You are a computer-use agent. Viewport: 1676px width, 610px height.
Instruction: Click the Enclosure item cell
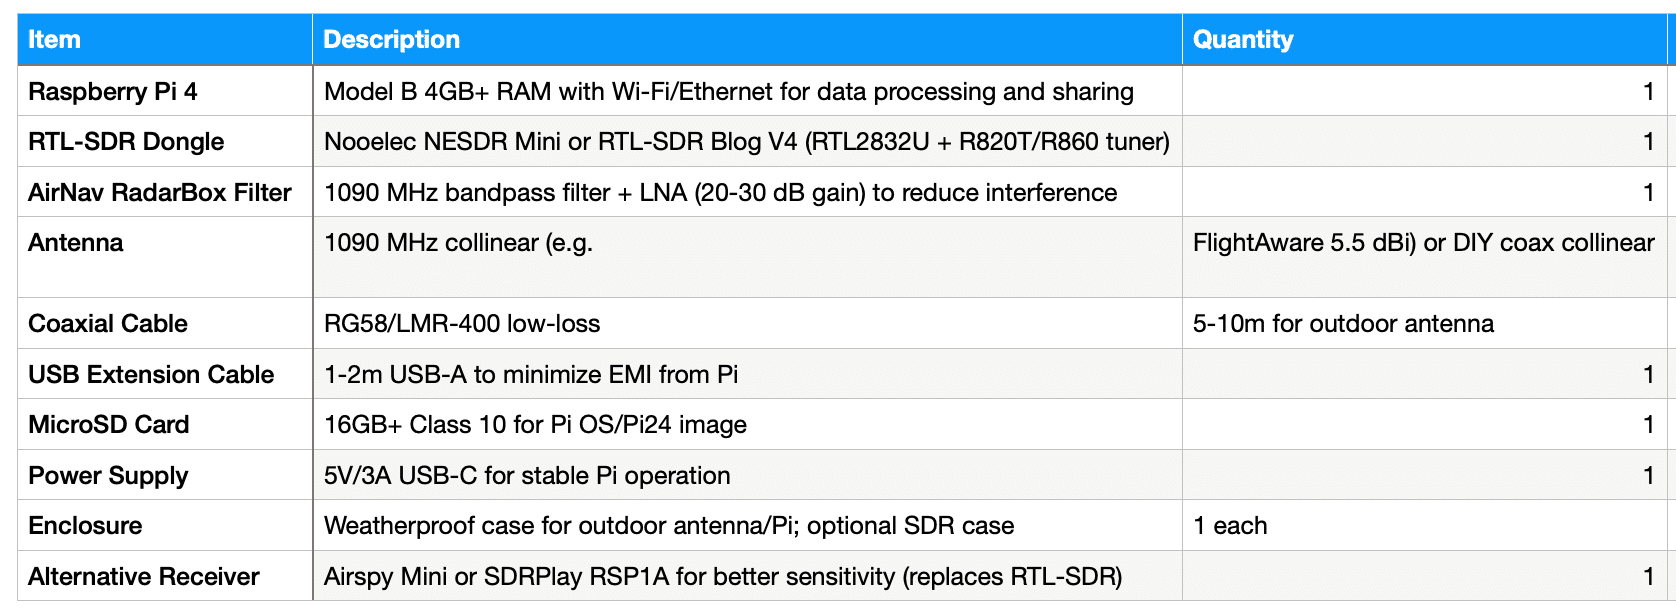[x=85, y=526]
